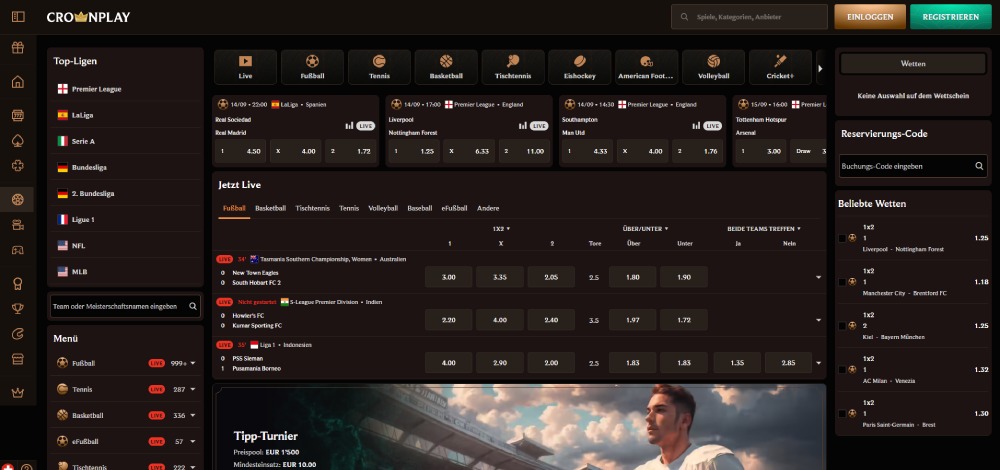Switch to Basketball tab under Jetzt Live
The height and width of the screenshot is (470, 1000).
point(270,208)
